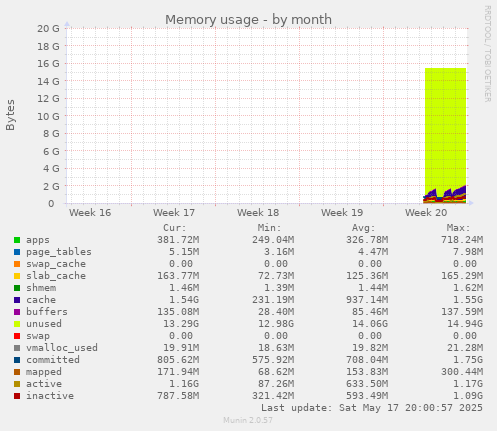Click the swap_cache legend label

[56, 264]
